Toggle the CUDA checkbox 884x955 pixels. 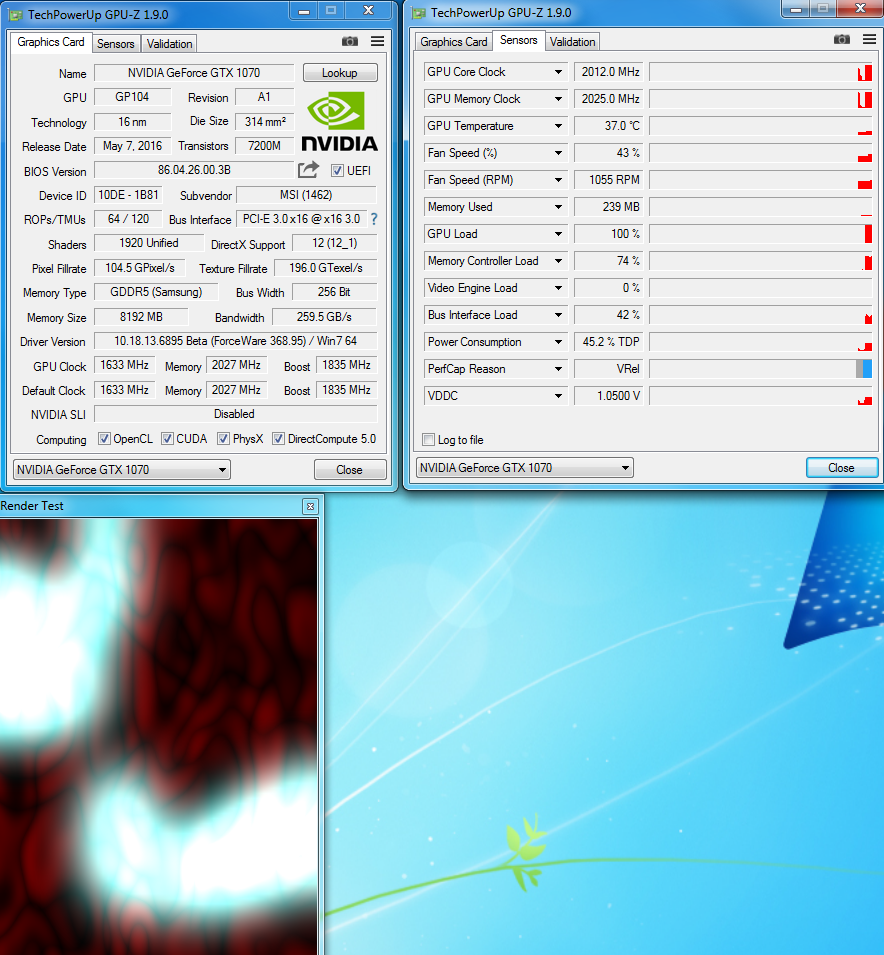(x=168, y=439)
